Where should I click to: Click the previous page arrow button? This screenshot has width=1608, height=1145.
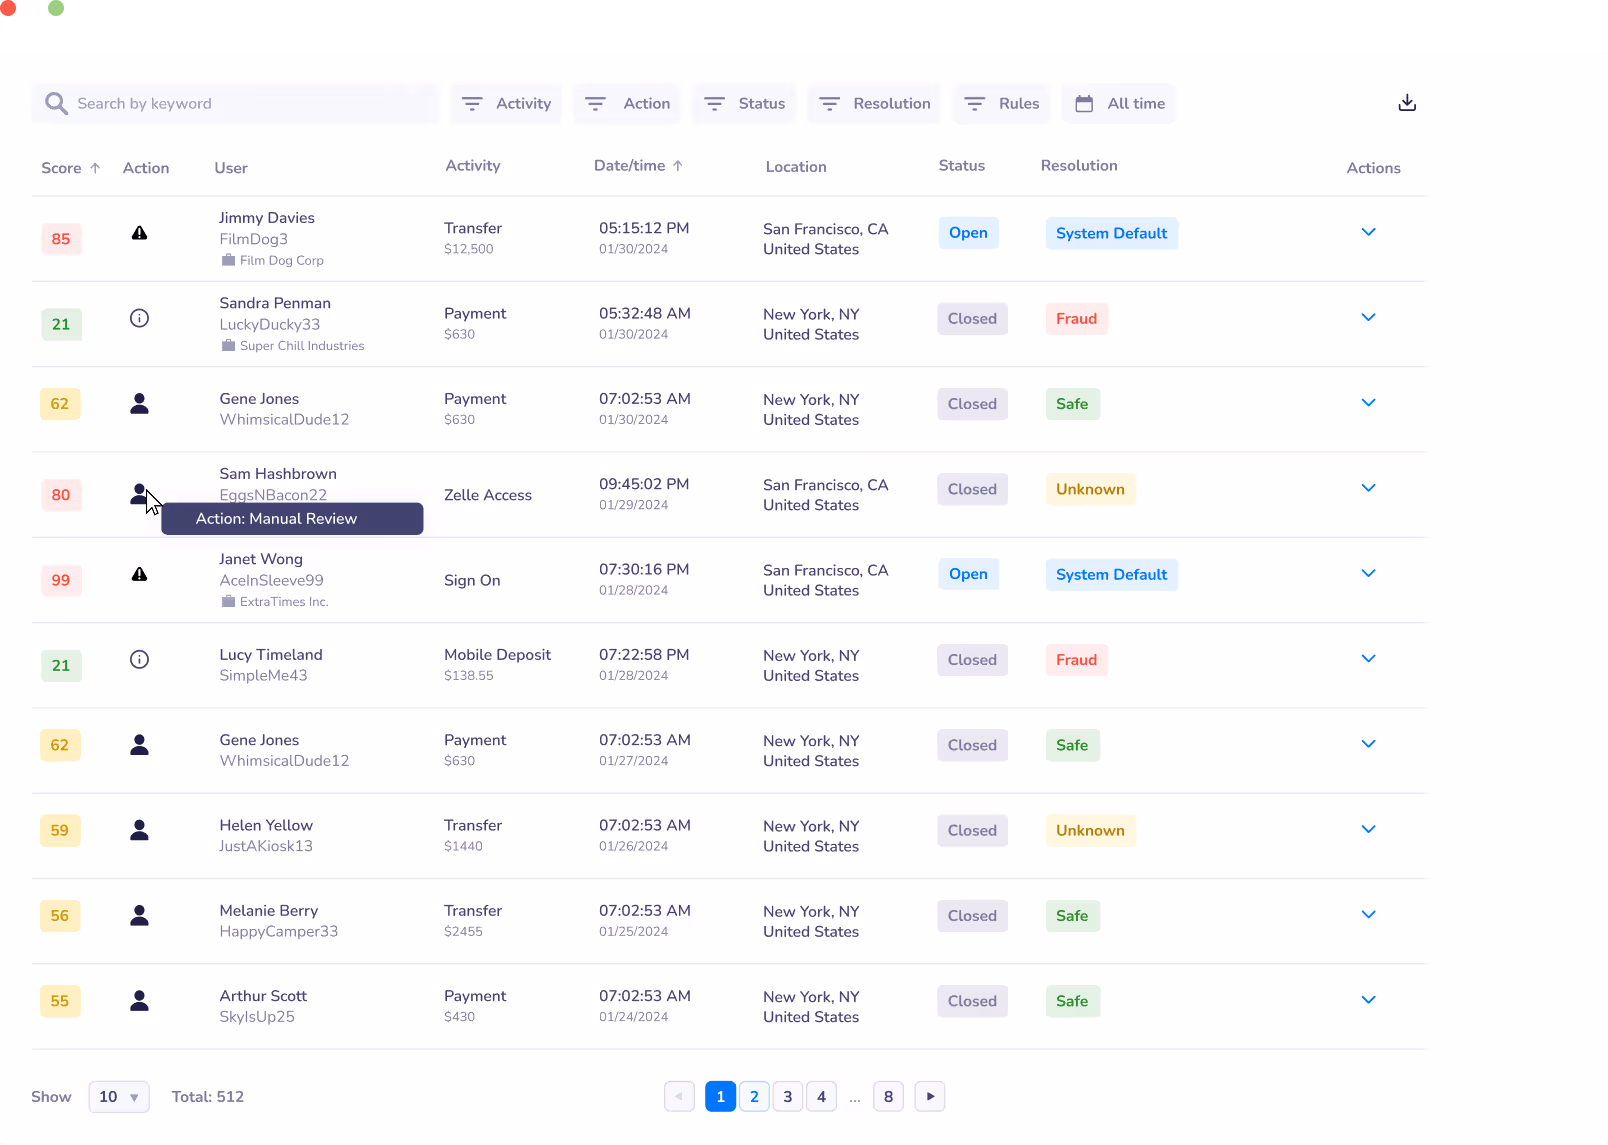pyautogui.click(x=679, y=1097)
